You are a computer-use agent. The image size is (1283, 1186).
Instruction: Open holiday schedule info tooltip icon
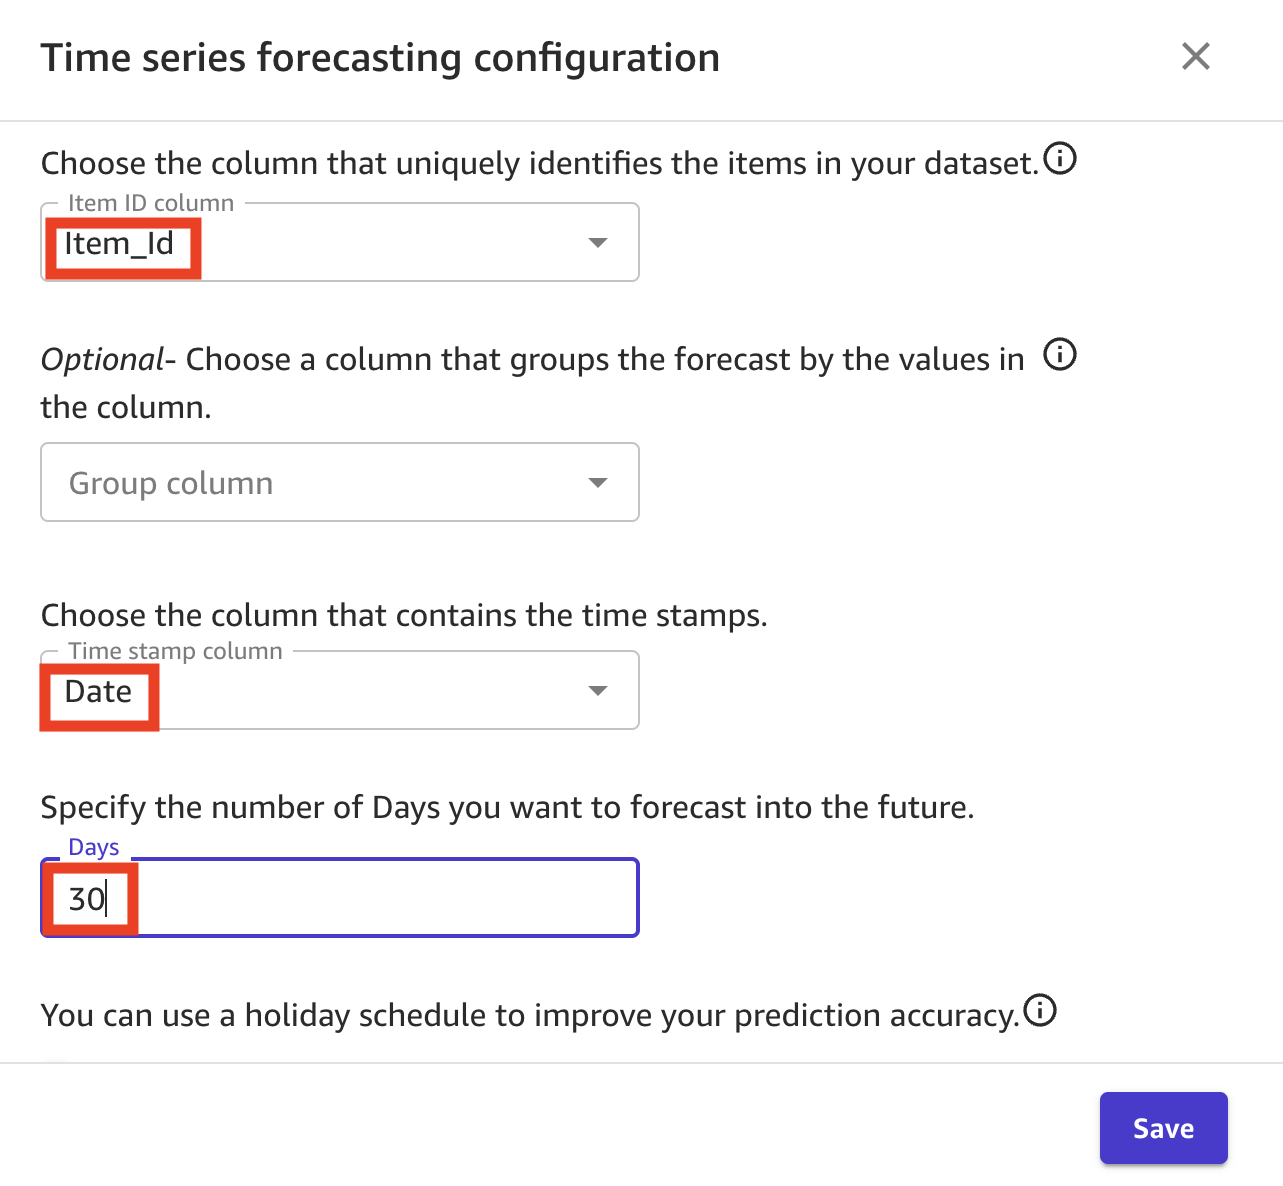tap(1040, 1011)
